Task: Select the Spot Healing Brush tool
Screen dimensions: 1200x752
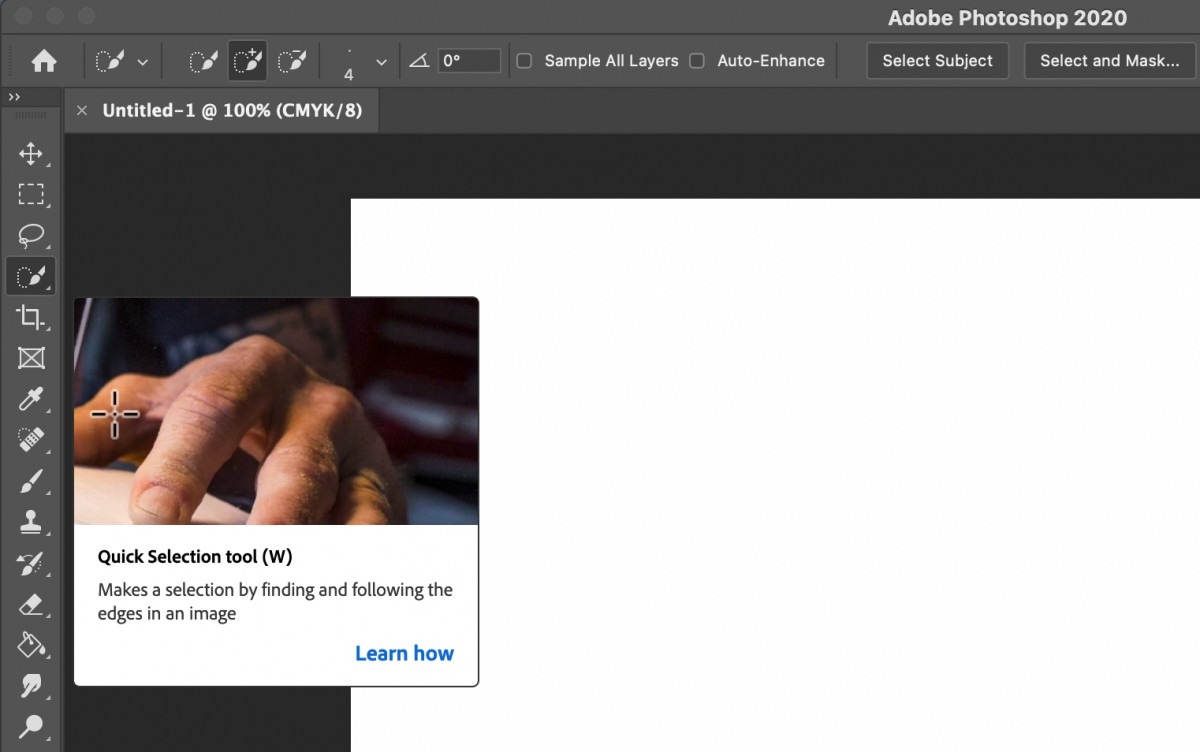Action: [30, 441]
